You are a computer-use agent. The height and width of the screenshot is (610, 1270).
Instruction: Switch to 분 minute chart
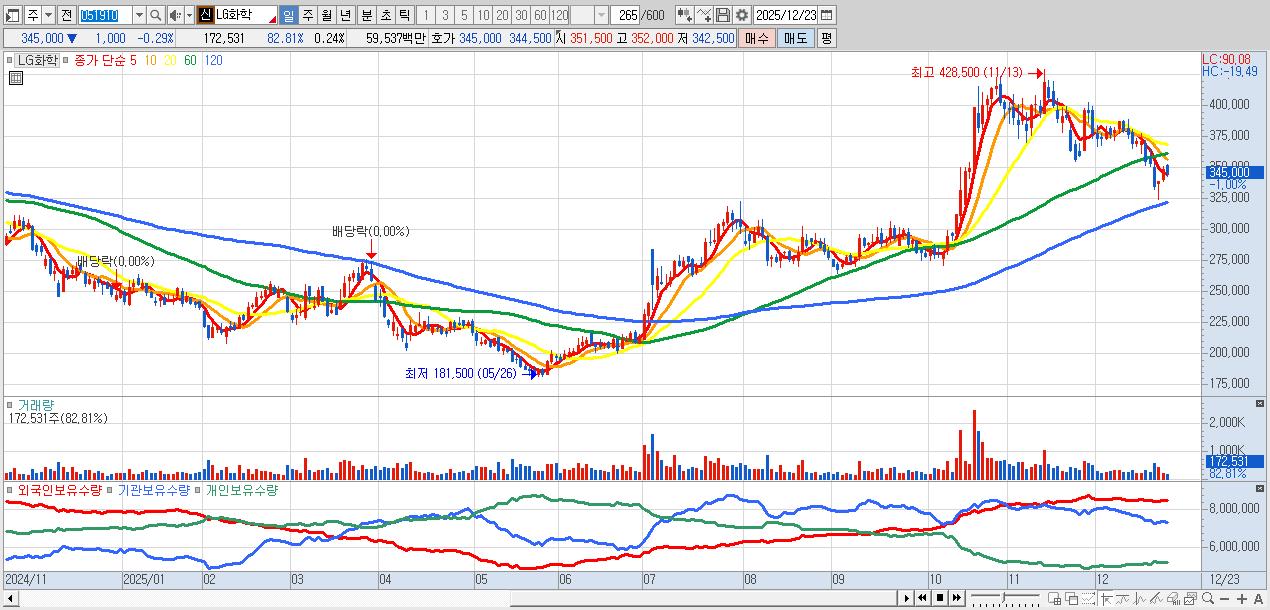(366, 15)
